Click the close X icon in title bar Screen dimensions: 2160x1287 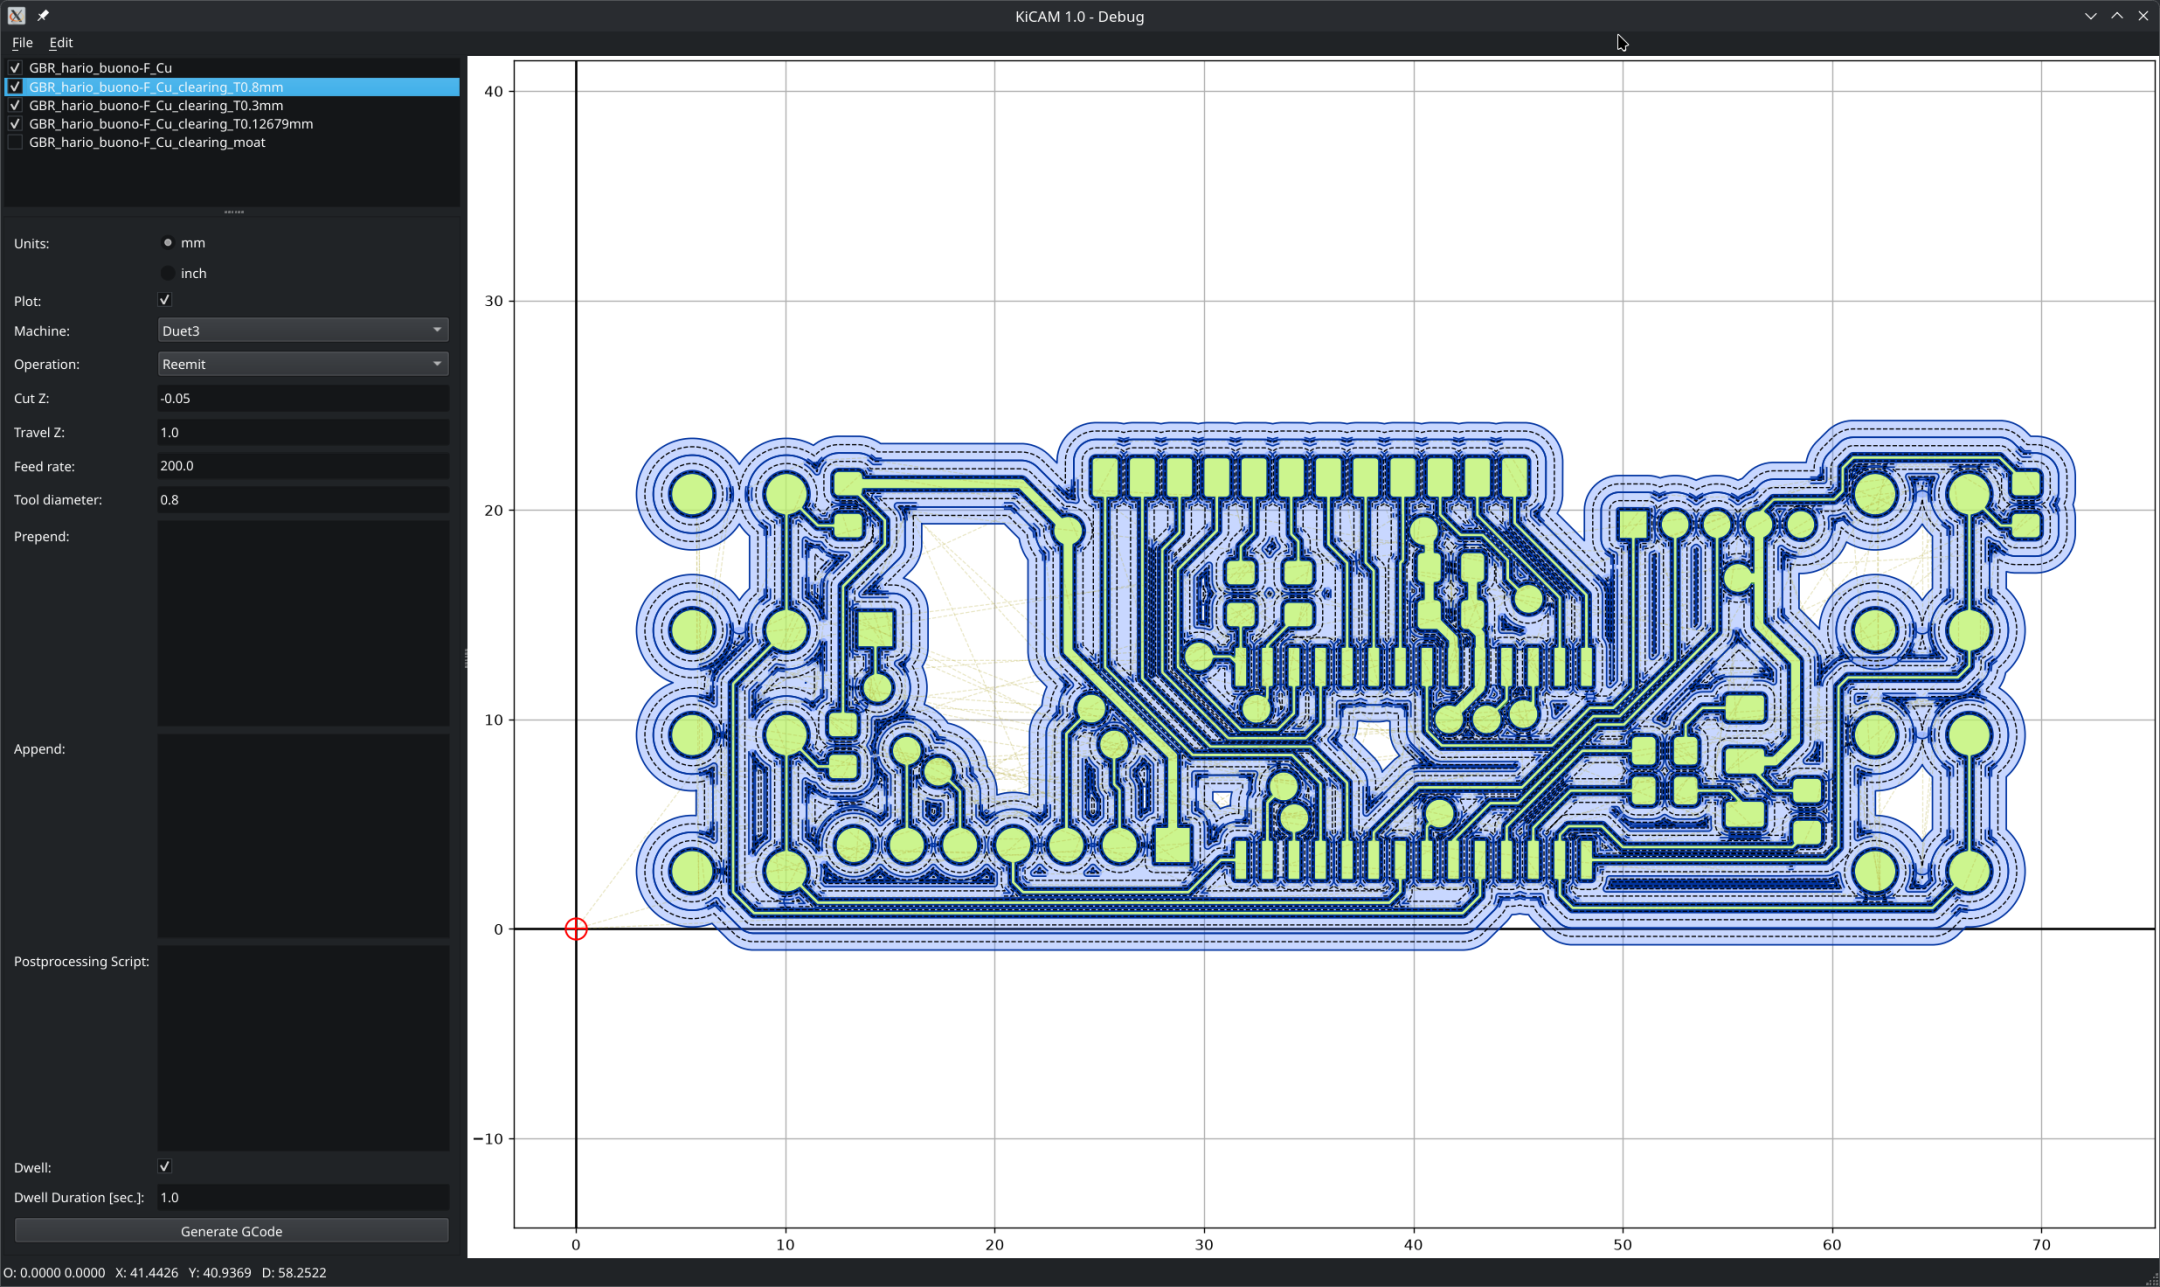coord(2143,16)
